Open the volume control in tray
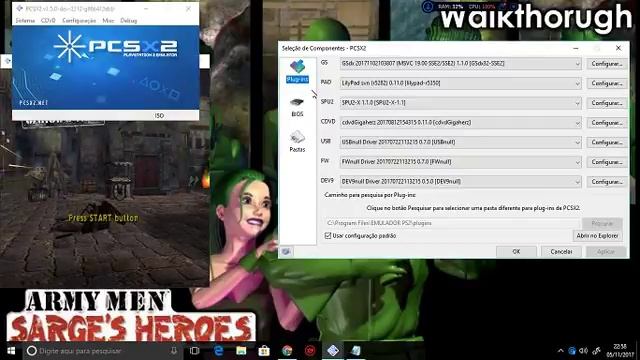The width and height of the screenshot is (640, 360). pyautogui.click(x=584, y=351)
